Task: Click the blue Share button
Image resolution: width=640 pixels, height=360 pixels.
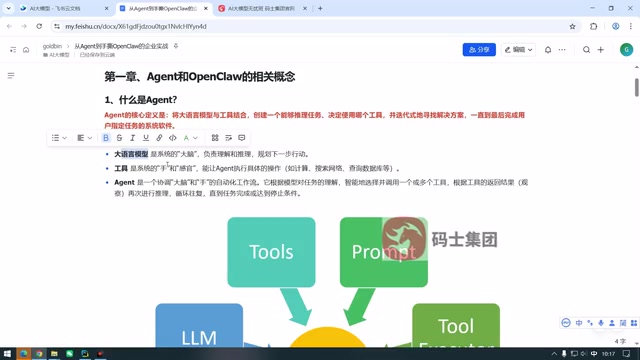Action: (x=479, y=49)
